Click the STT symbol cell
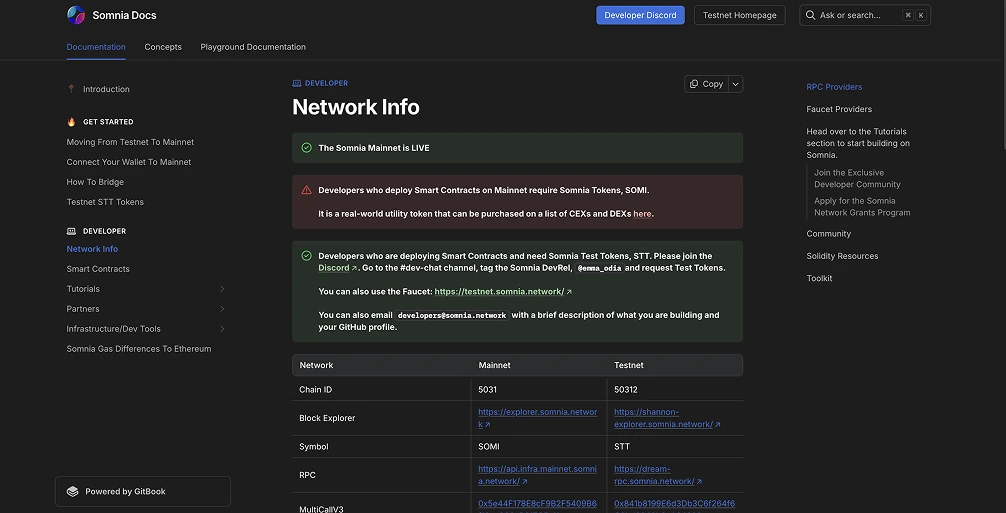This screenshot has height=513, width=1006. point(622,447)
